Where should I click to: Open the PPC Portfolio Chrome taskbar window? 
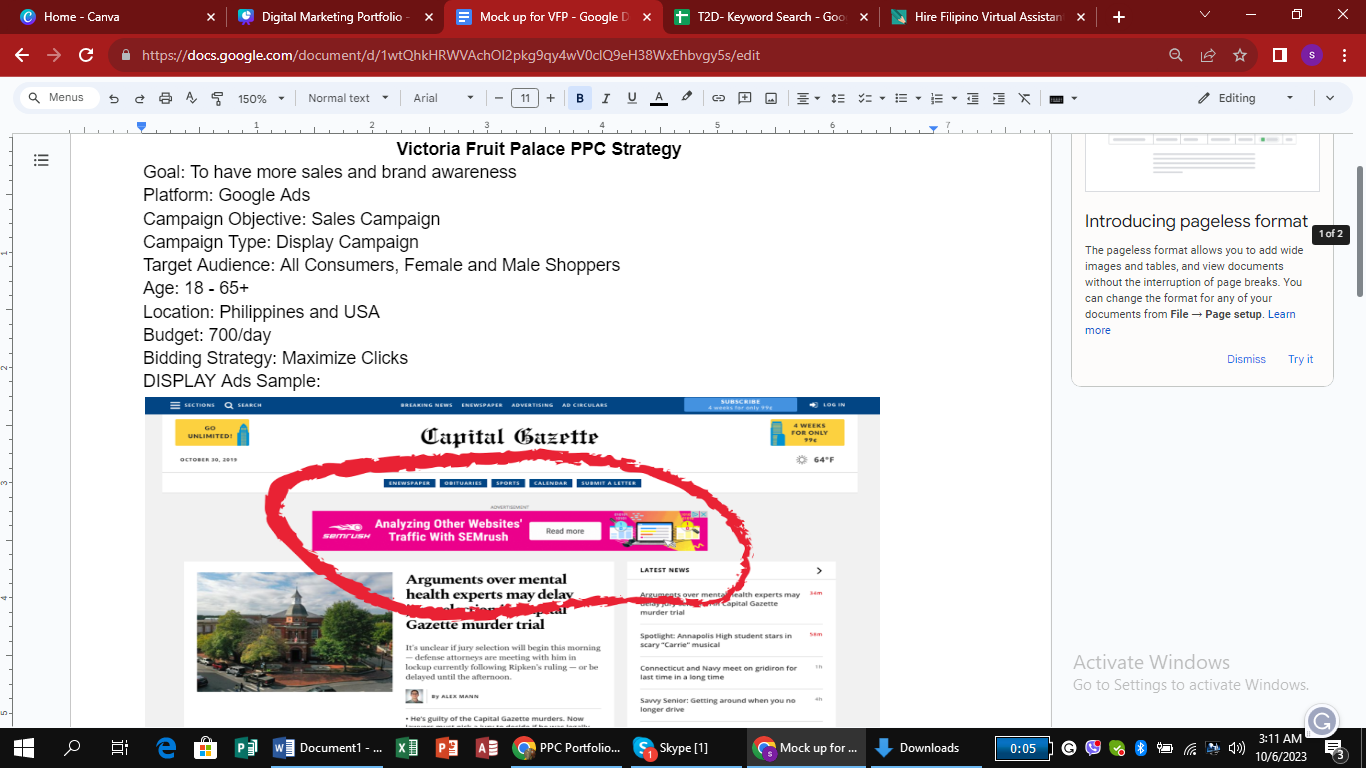[566, 748]
